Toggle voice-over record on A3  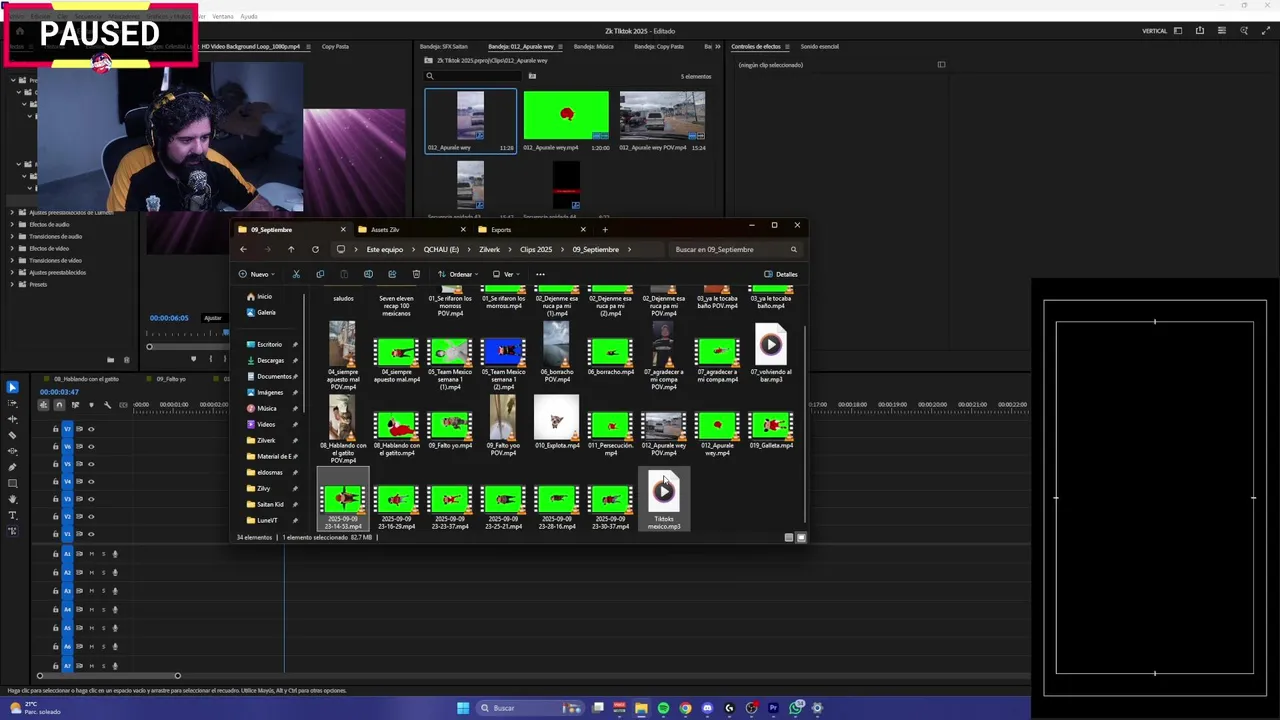click(115, 591)
